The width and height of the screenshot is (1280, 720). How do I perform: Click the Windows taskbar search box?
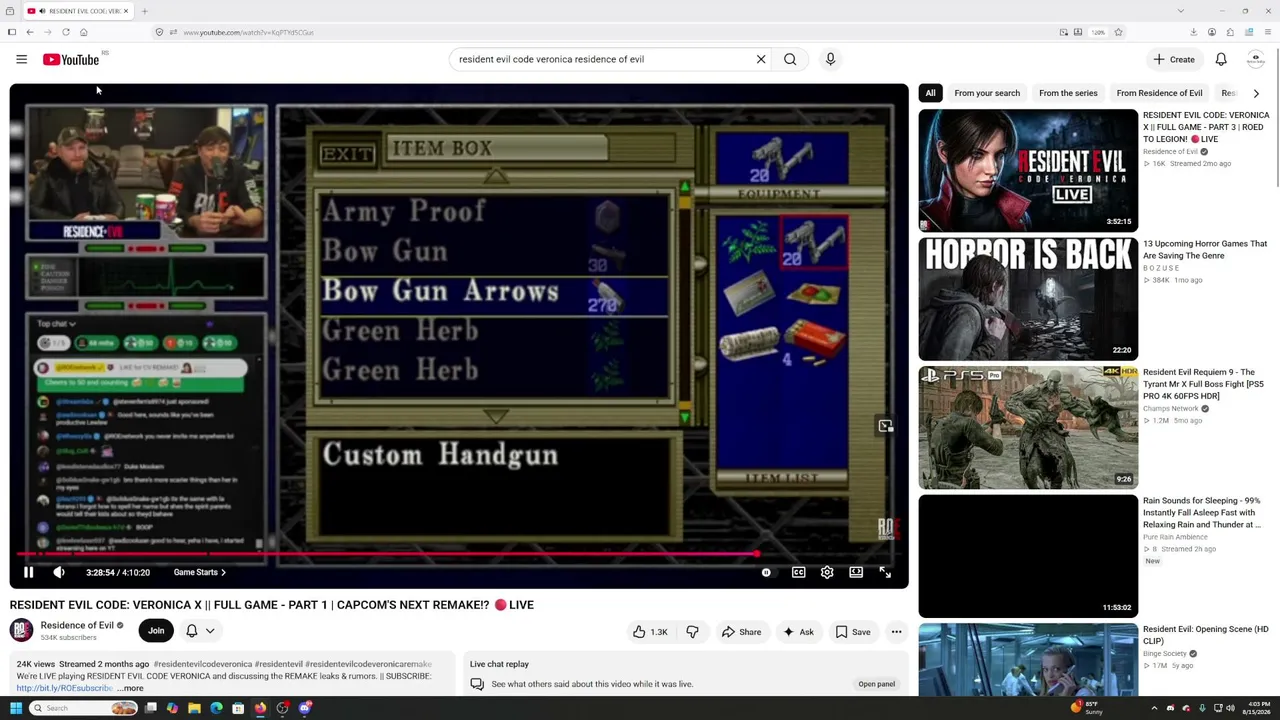[84, 708]
